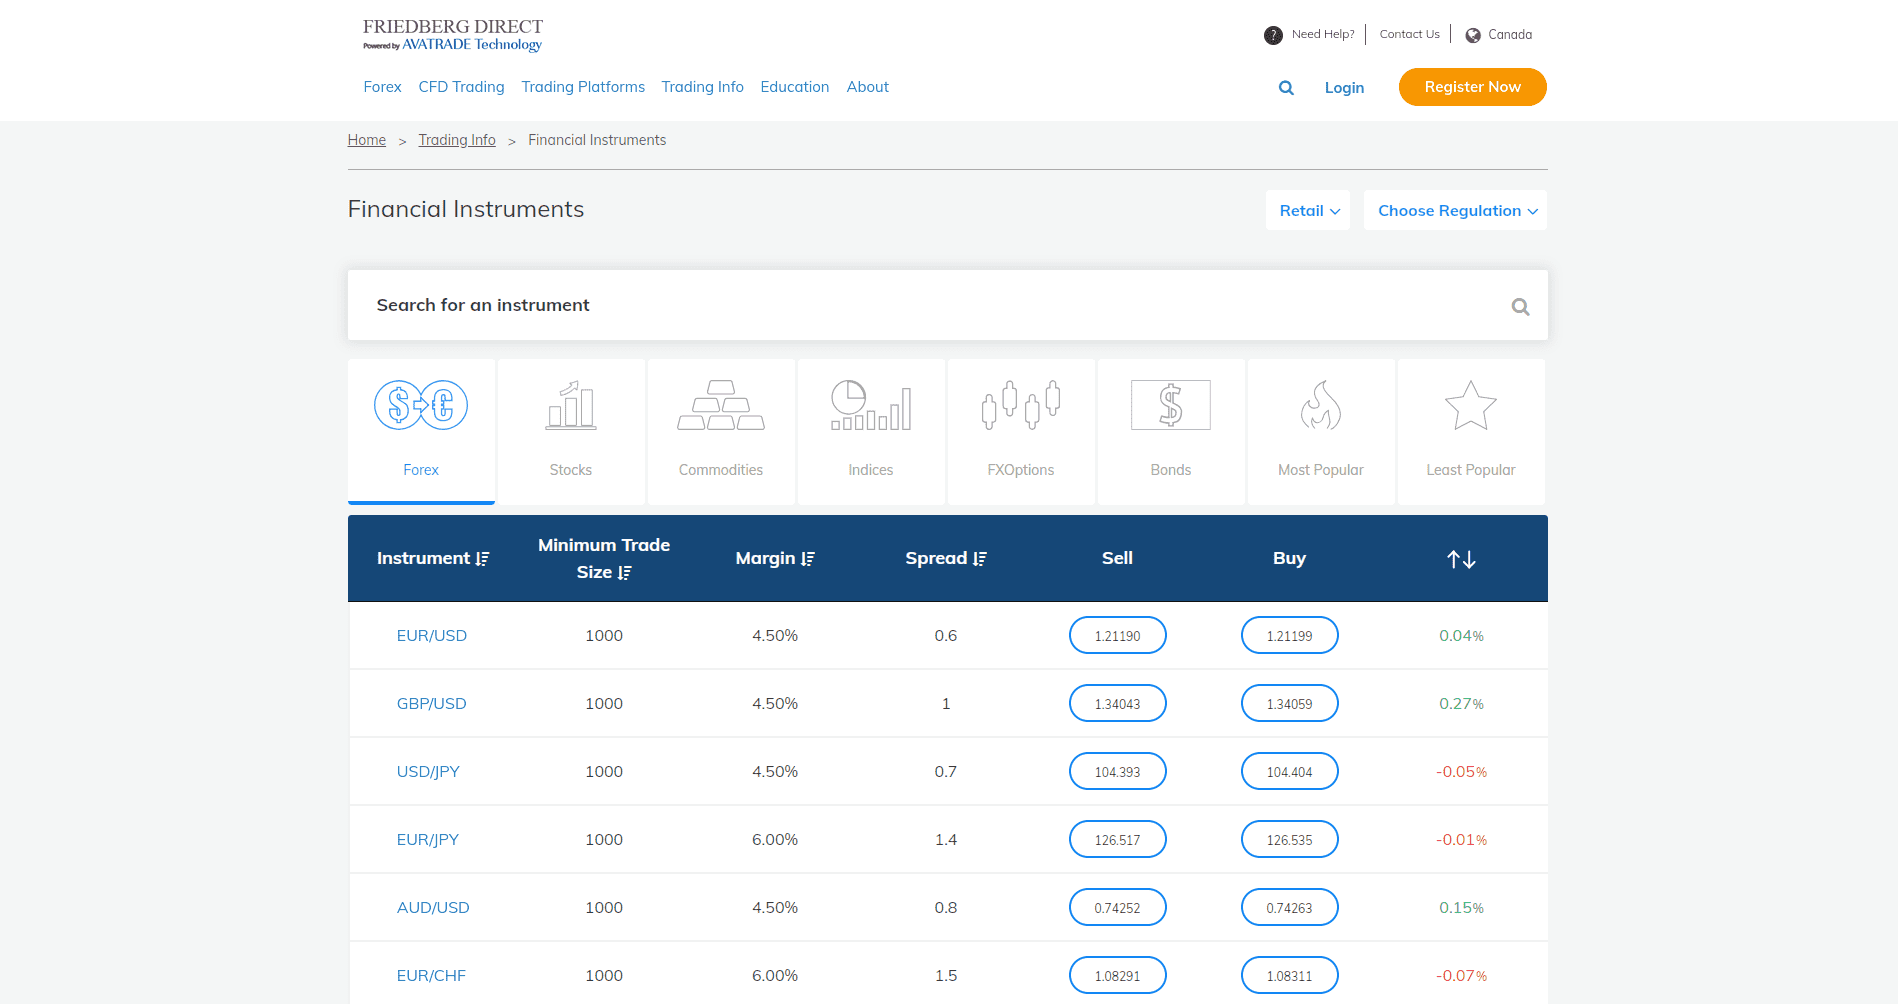The height and width of the screenshot is (1004, 1898).
Task: Click the Need Help question mark icon
Action: [1273, 34]
